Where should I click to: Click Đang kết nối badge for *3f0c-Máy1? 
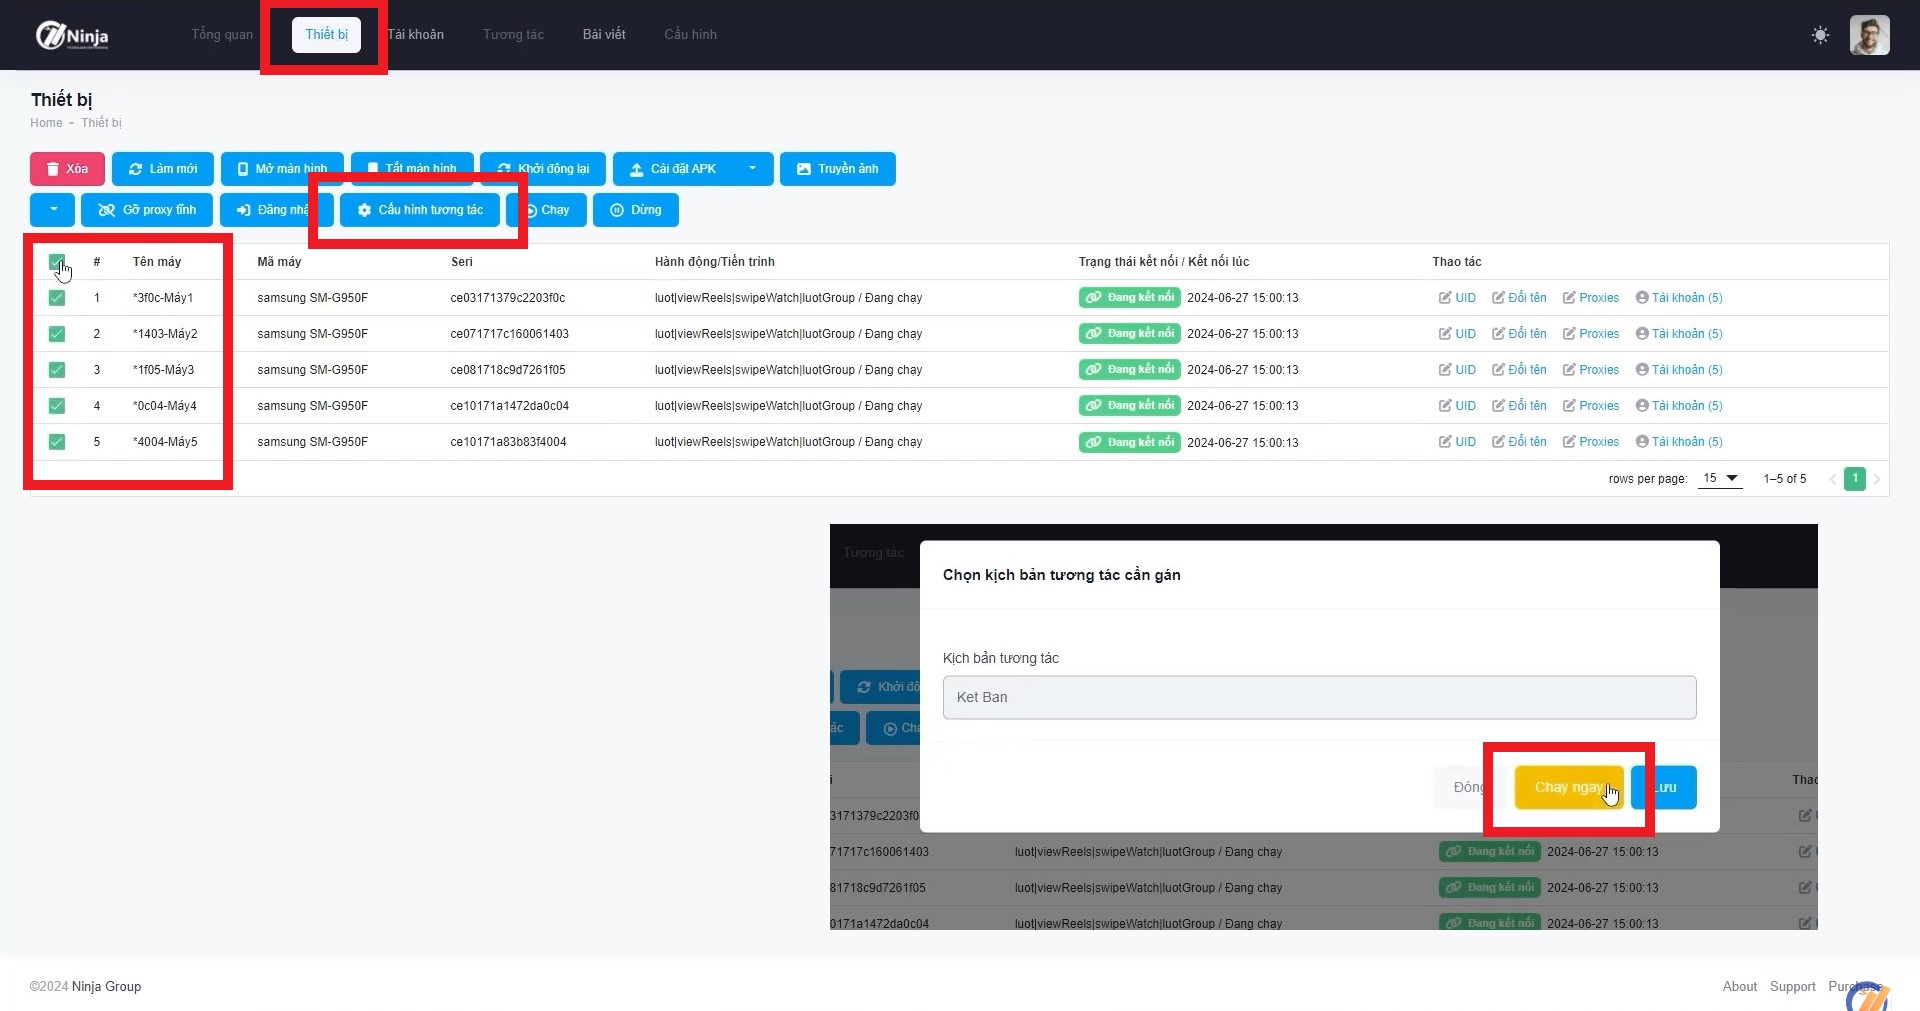[x=1129, y=297]
